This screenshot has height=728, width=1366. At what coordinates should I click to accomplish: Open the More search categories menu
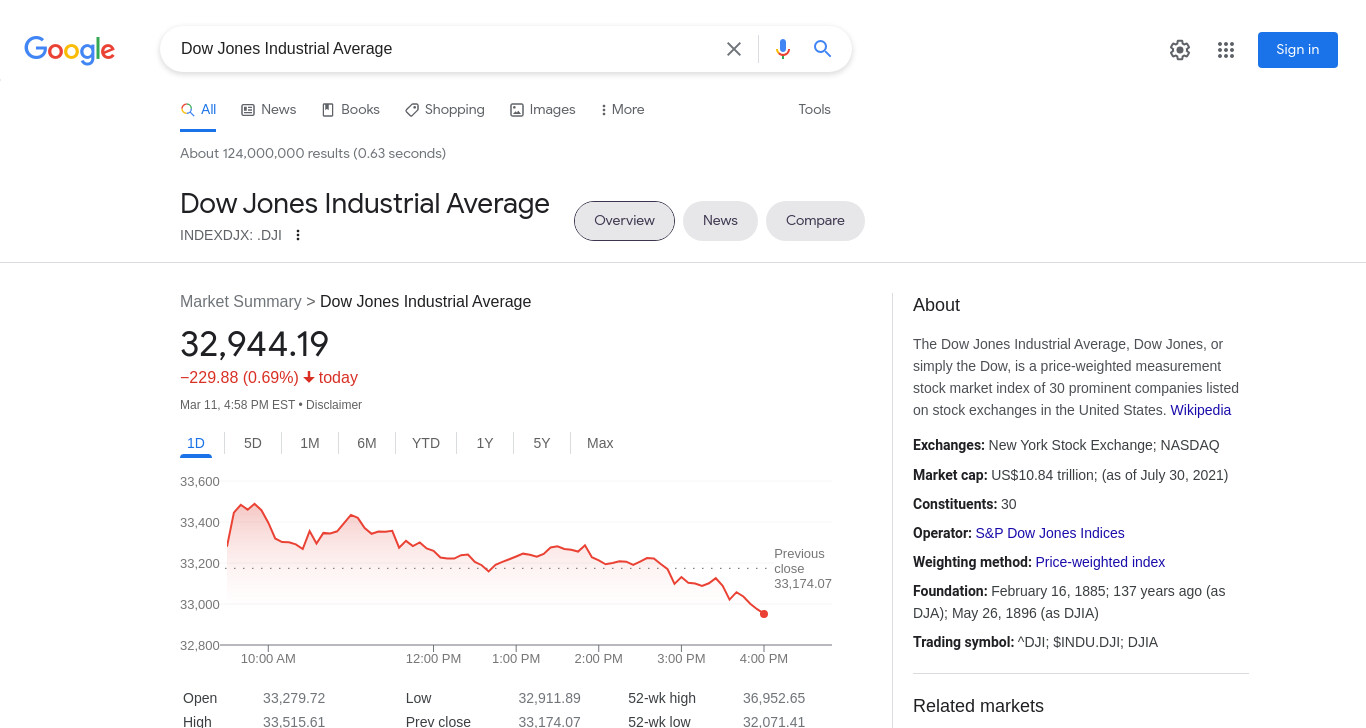click(x=622, y=110)
